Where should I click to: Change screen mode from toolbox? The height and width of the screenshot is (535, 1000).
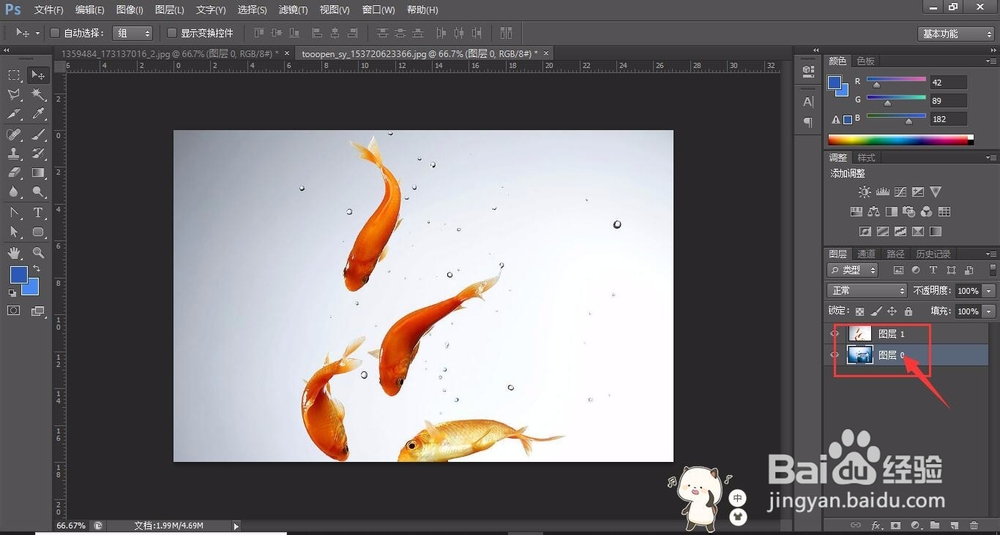[x=38, y=311]
